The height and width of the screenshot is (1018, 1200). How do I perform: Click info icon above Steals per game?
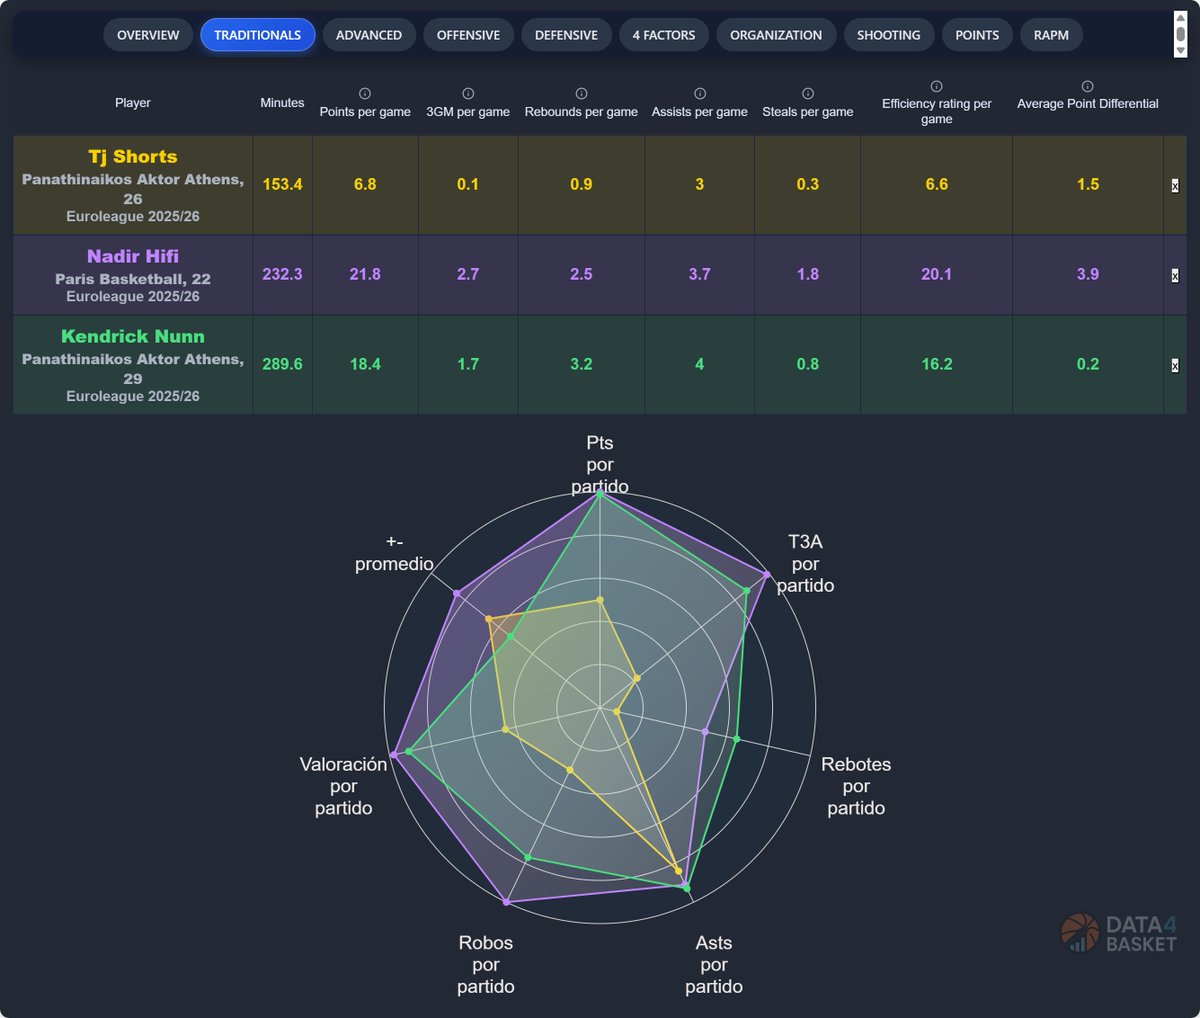[808, 93]
